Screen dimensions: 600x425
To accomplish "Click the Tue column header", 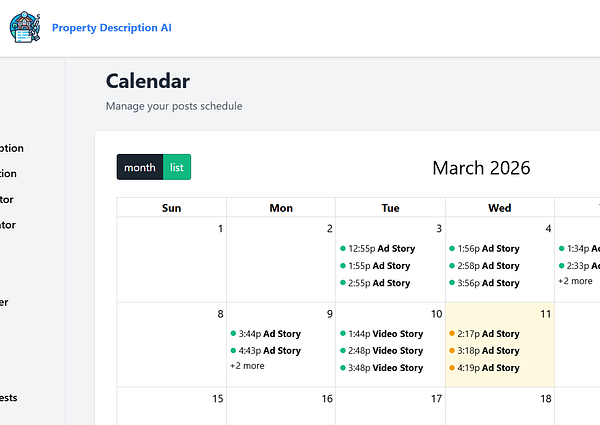I will coord(390,208).
